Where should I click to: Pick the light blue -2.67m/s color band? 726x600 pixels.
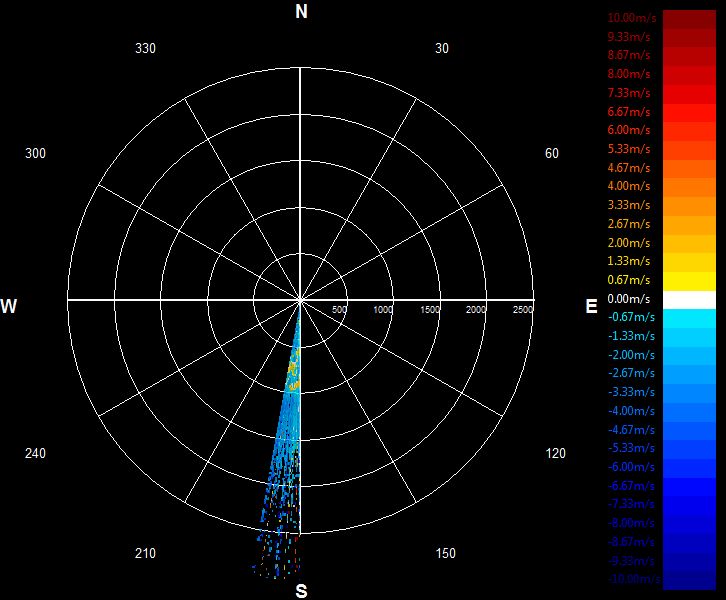689,375
